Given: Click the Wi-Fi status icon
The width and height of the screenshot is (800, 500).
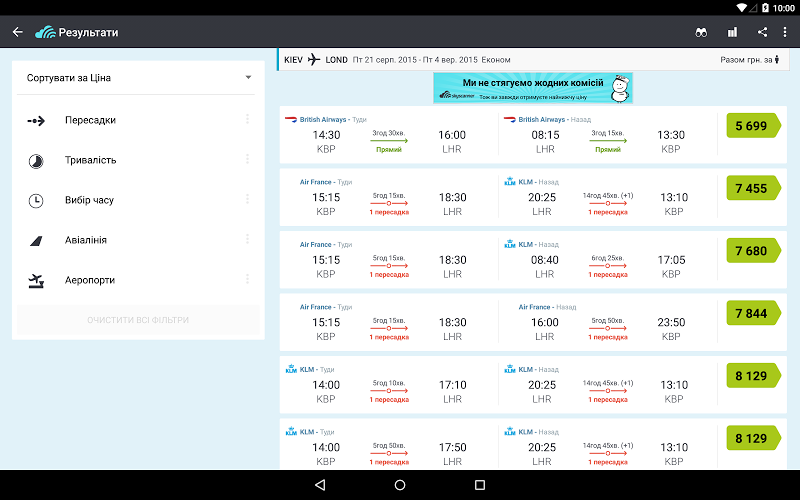Looking at the screenshot, I should [741, 8].
